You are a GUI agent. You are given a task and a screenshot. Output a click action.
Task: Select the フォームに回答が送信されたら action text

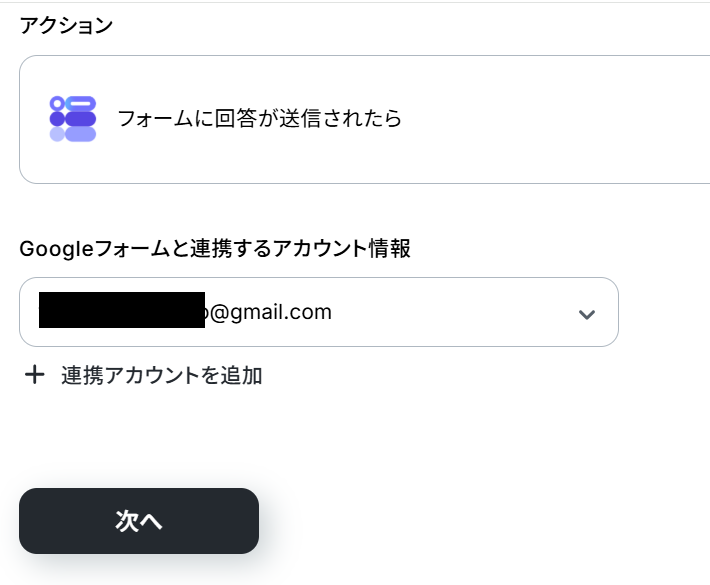click(x=259, y=118)
